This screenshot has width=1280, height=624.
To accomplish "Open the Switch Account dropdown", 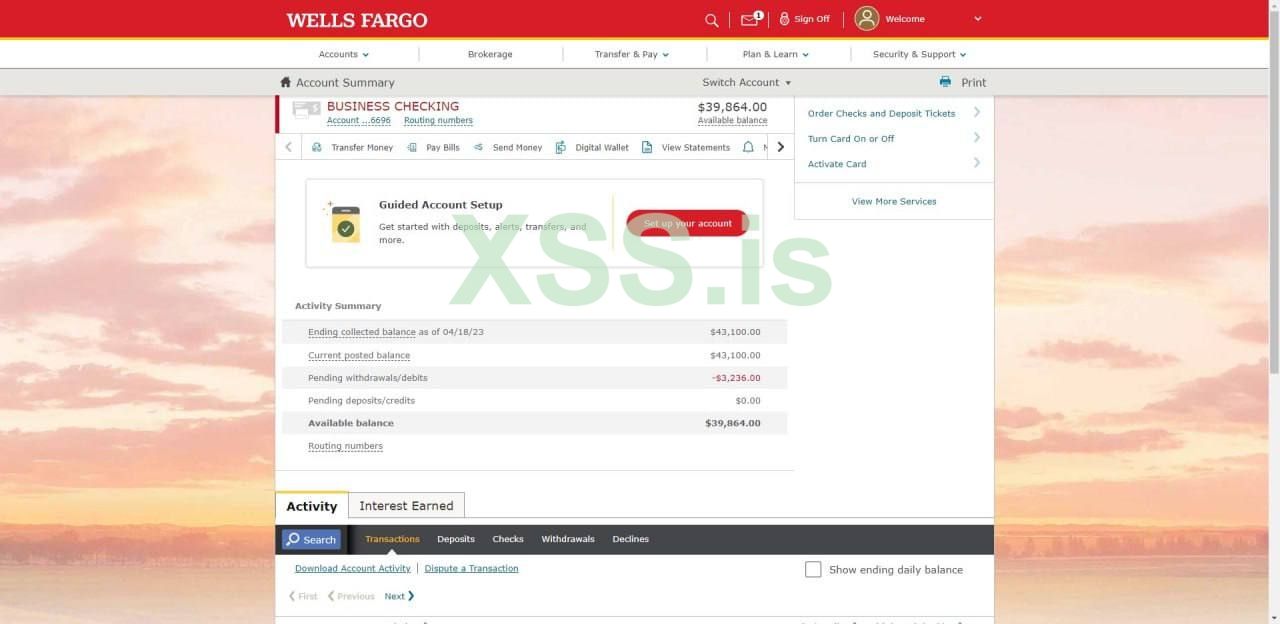I will click(x=746, y=82).
